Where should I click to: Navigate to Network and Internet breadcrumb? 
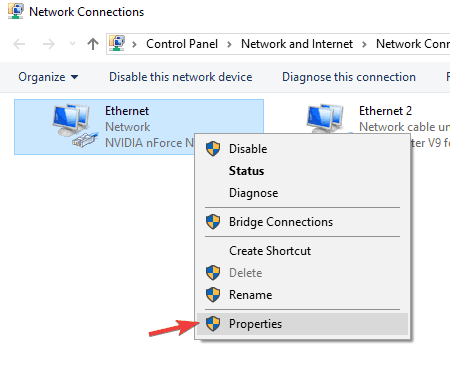(297, 44)
